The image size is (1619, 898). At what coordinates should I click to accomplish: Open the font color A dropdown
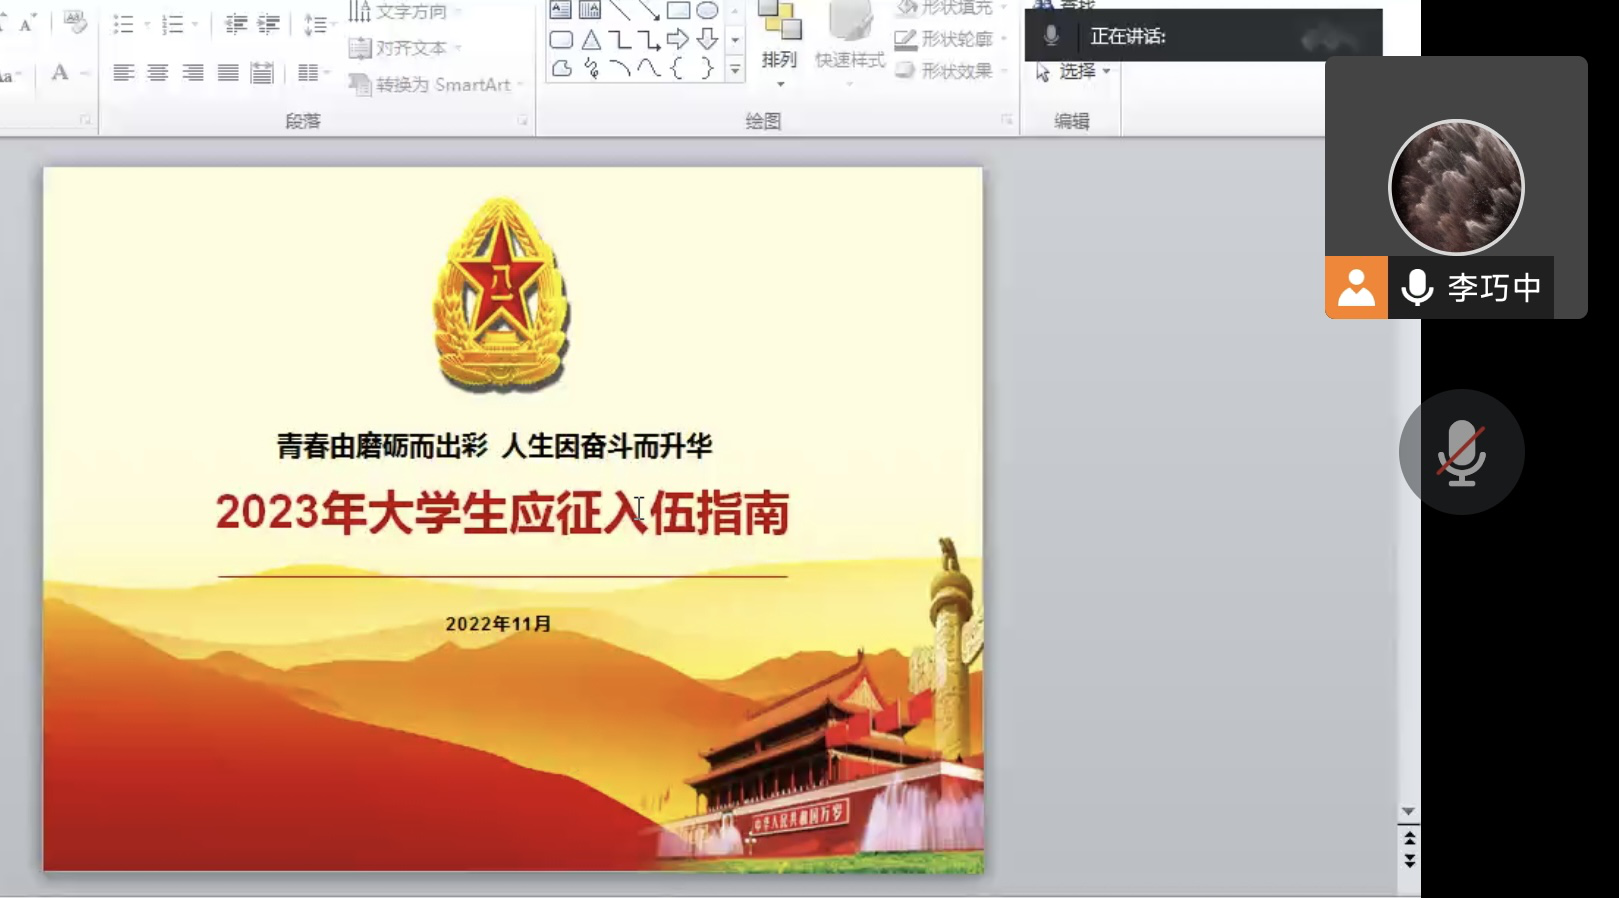click(x=84, y=73)
